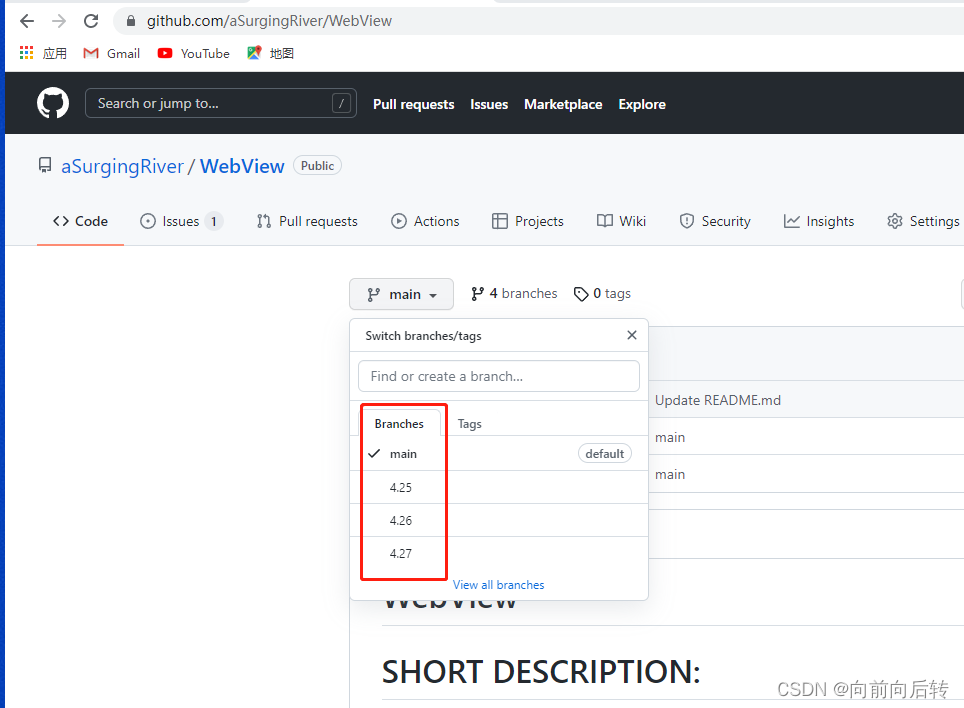Open the Update README.md commit message
Image resolution: width=964 pixels, height=708 pixels.
click(718, 401)
